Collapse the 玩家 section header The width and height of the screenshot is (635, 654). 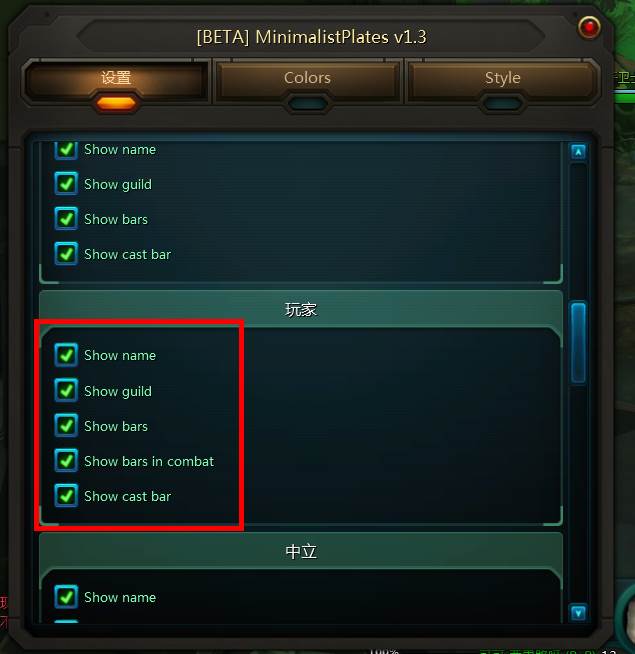[x=301, y=309]
